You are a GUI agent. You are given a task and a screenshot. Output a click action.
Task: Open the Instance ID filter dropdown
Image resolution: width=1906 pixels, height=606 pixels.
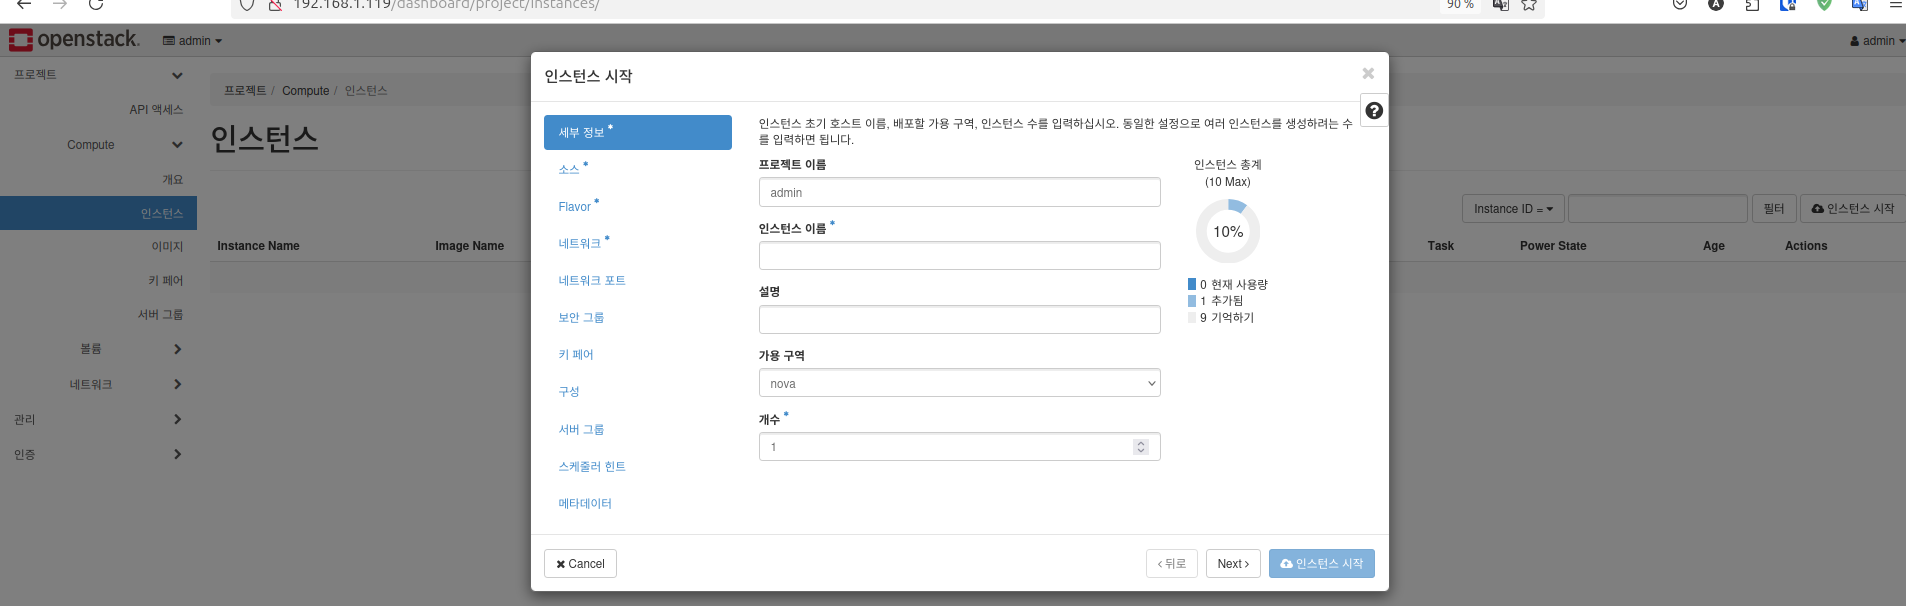1512,209
